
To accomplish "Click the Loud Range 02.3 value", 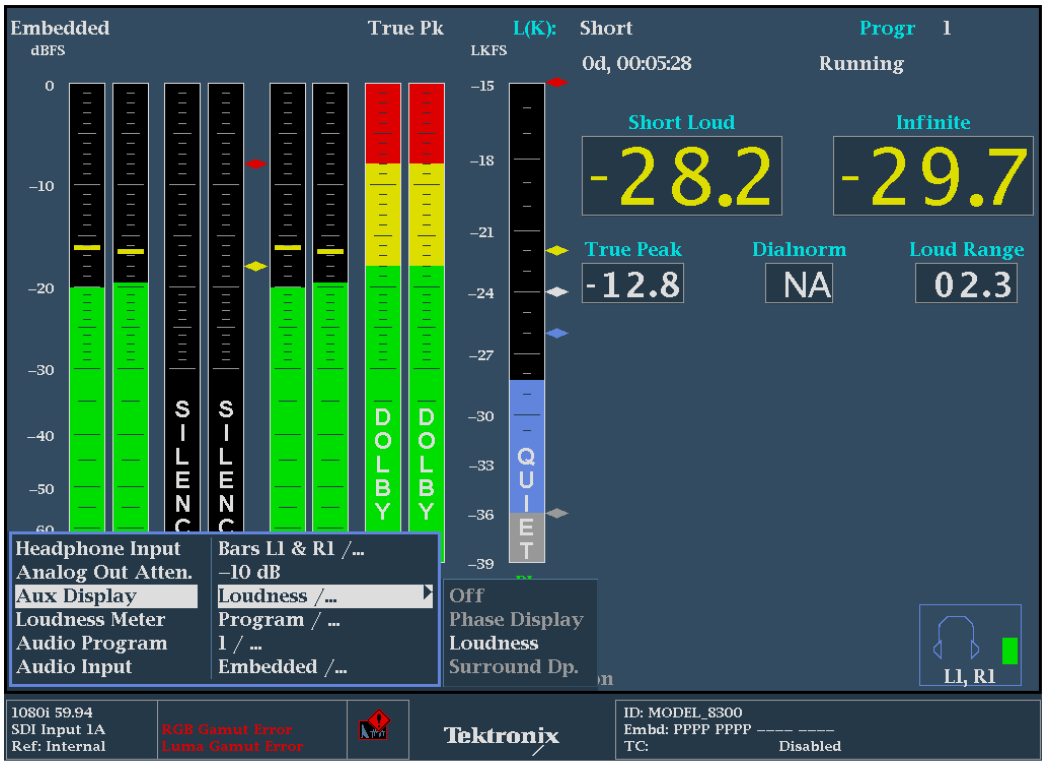I will click(966, 283).
